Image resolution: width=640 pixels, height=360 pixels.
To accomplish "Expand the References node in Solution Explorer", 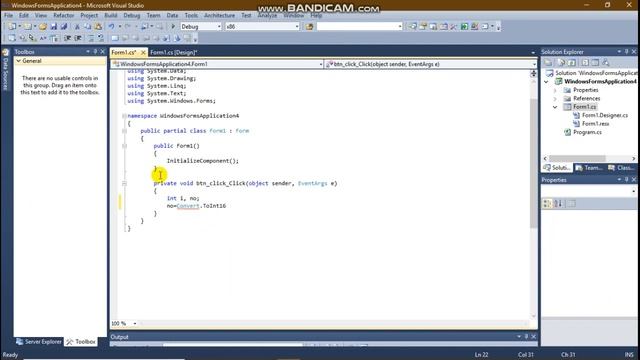I will [555, 99].
